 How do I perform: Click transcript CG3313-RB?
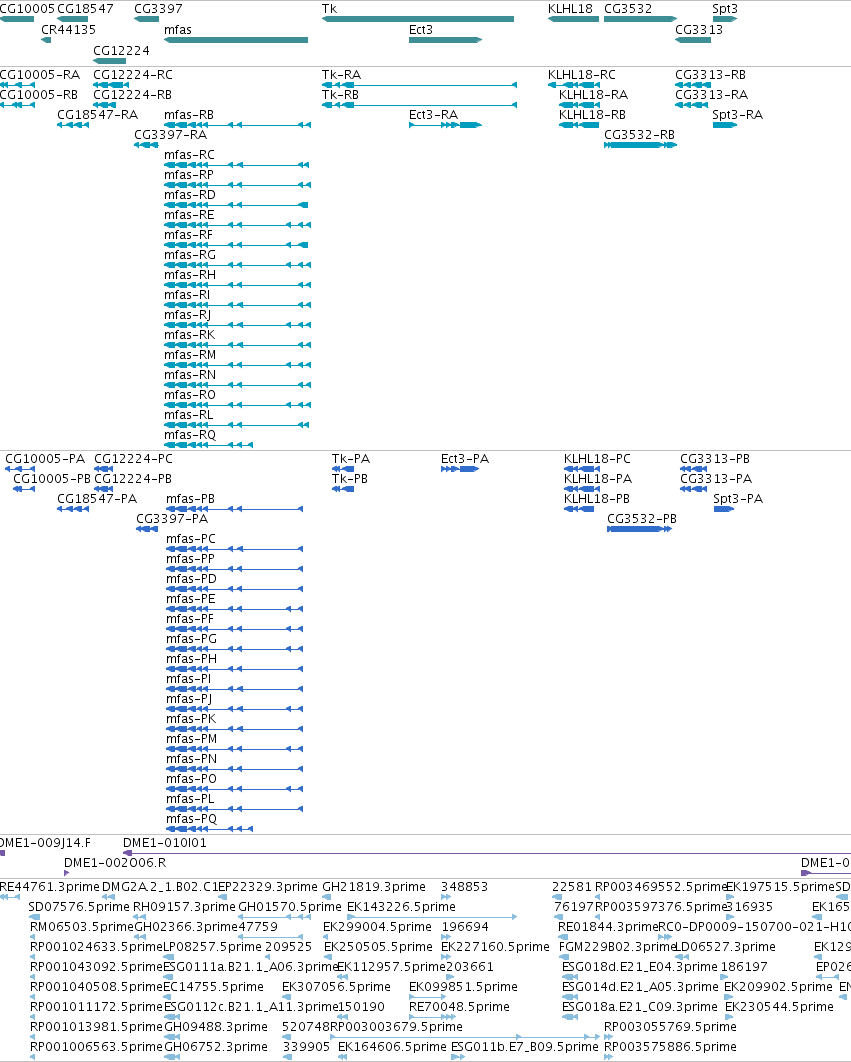(710, 75)
